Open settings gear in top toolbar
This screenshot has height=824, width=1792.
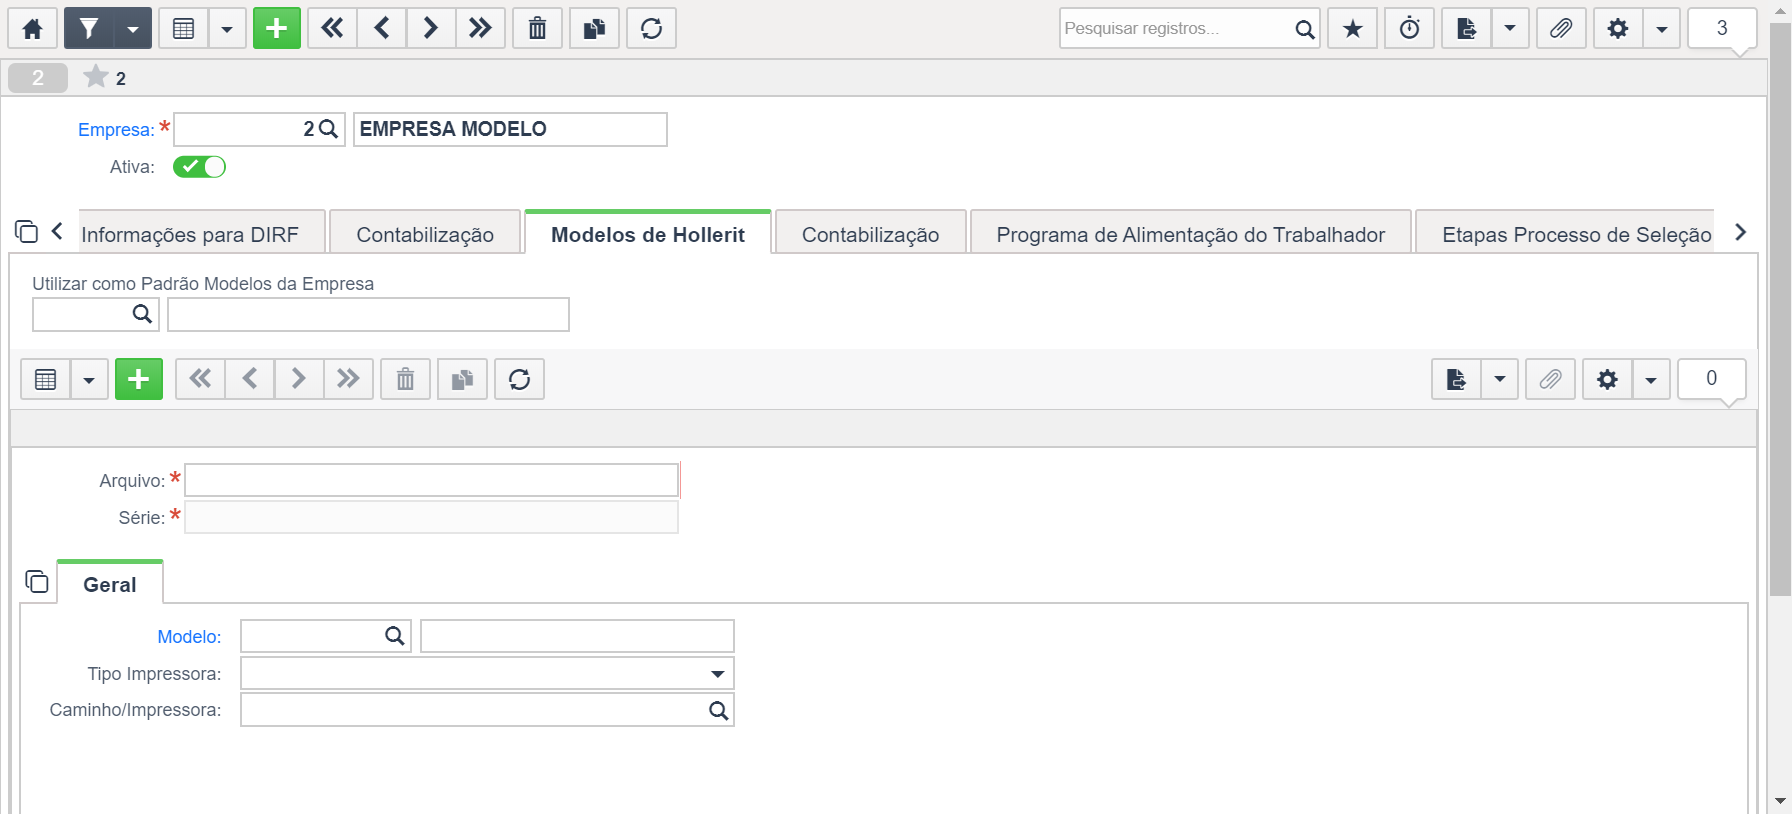tap(1617, 28)
